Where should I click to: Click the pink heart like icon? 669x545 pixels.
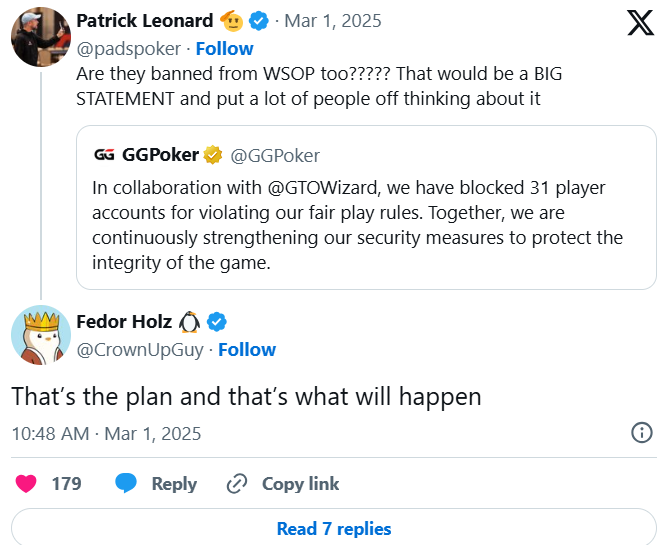(x=27, y=484)
